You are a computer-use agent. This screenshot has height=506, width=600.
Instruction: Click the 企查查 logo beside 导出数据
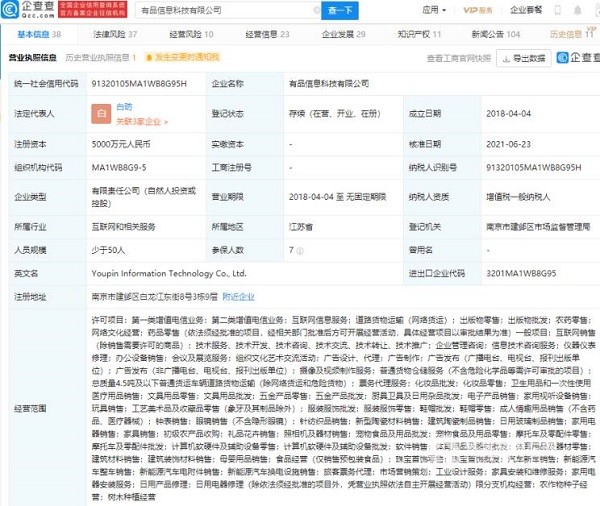pos(578,58)
